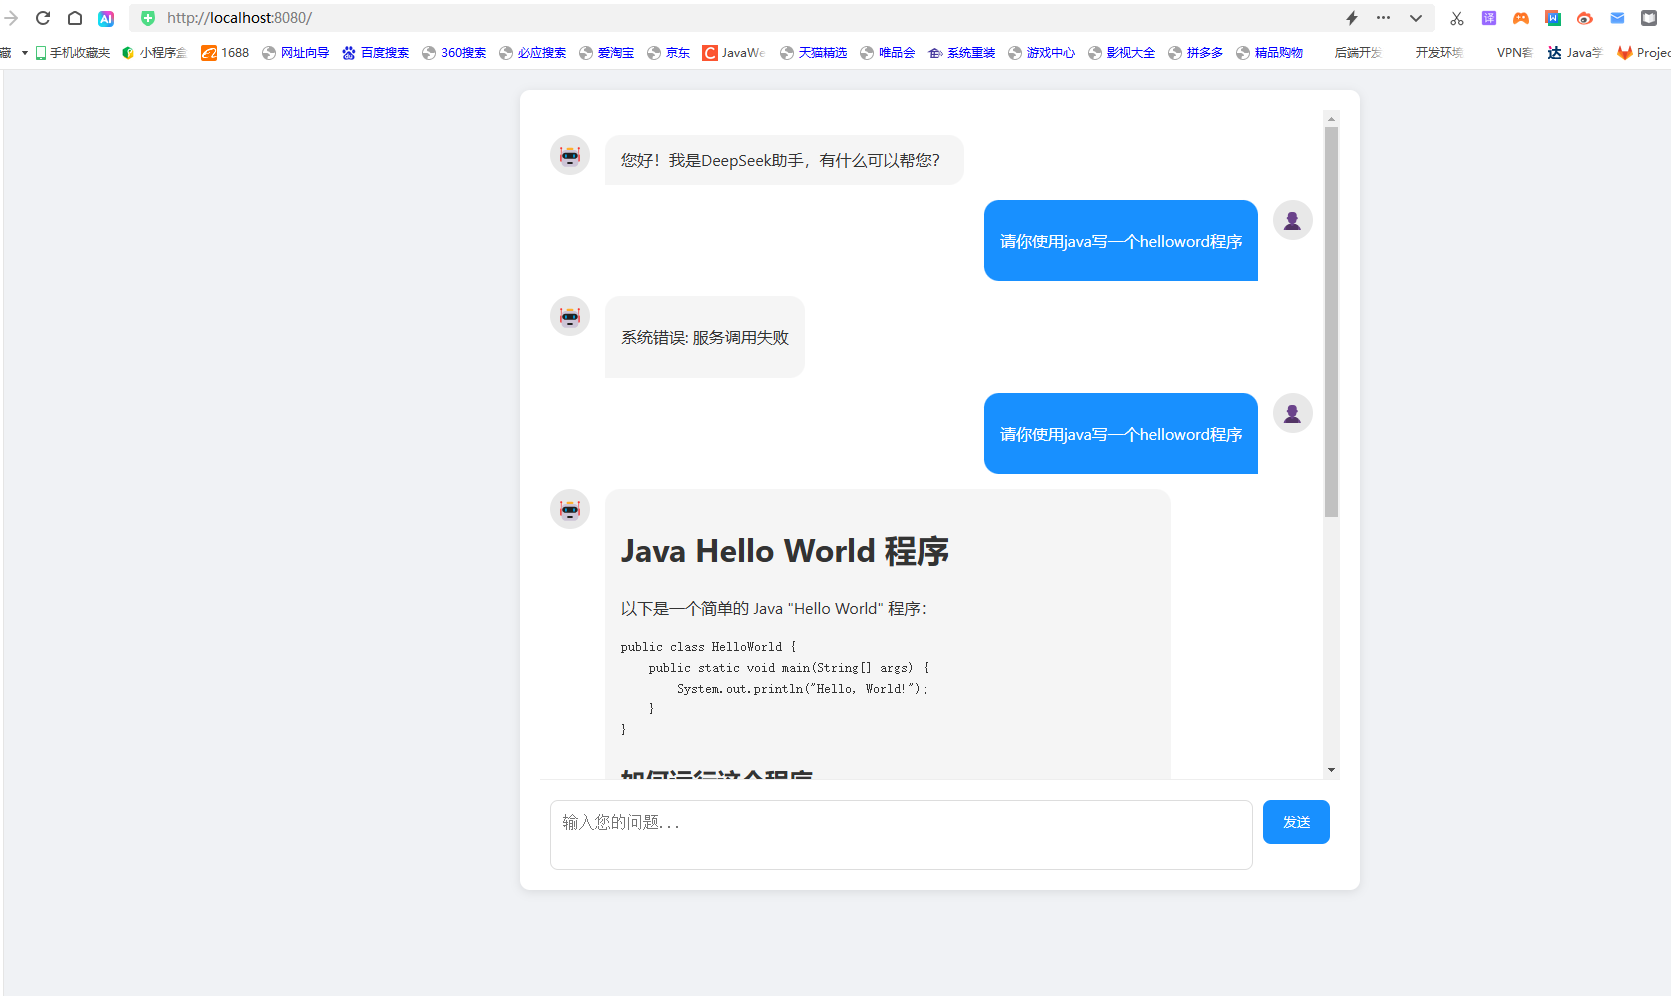This screenshot has width=1671, height=996.
Task: Click the second 请你使用java写一个helloword程序 bubble
Action: click(x=1121, y=433)
